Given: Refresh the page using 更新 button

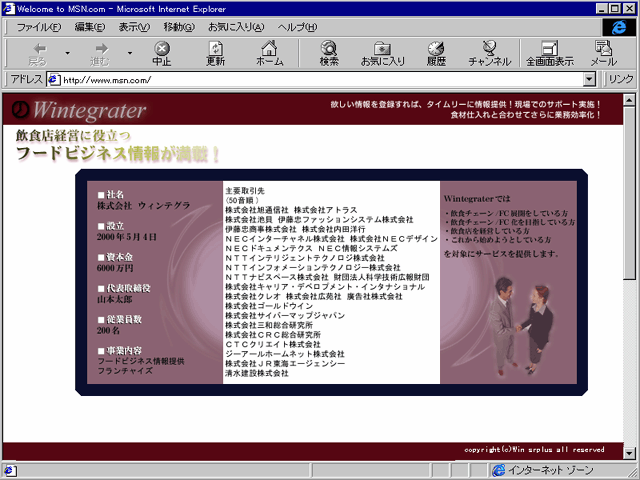Looking at the screenshot, I should tap(216, 53).
